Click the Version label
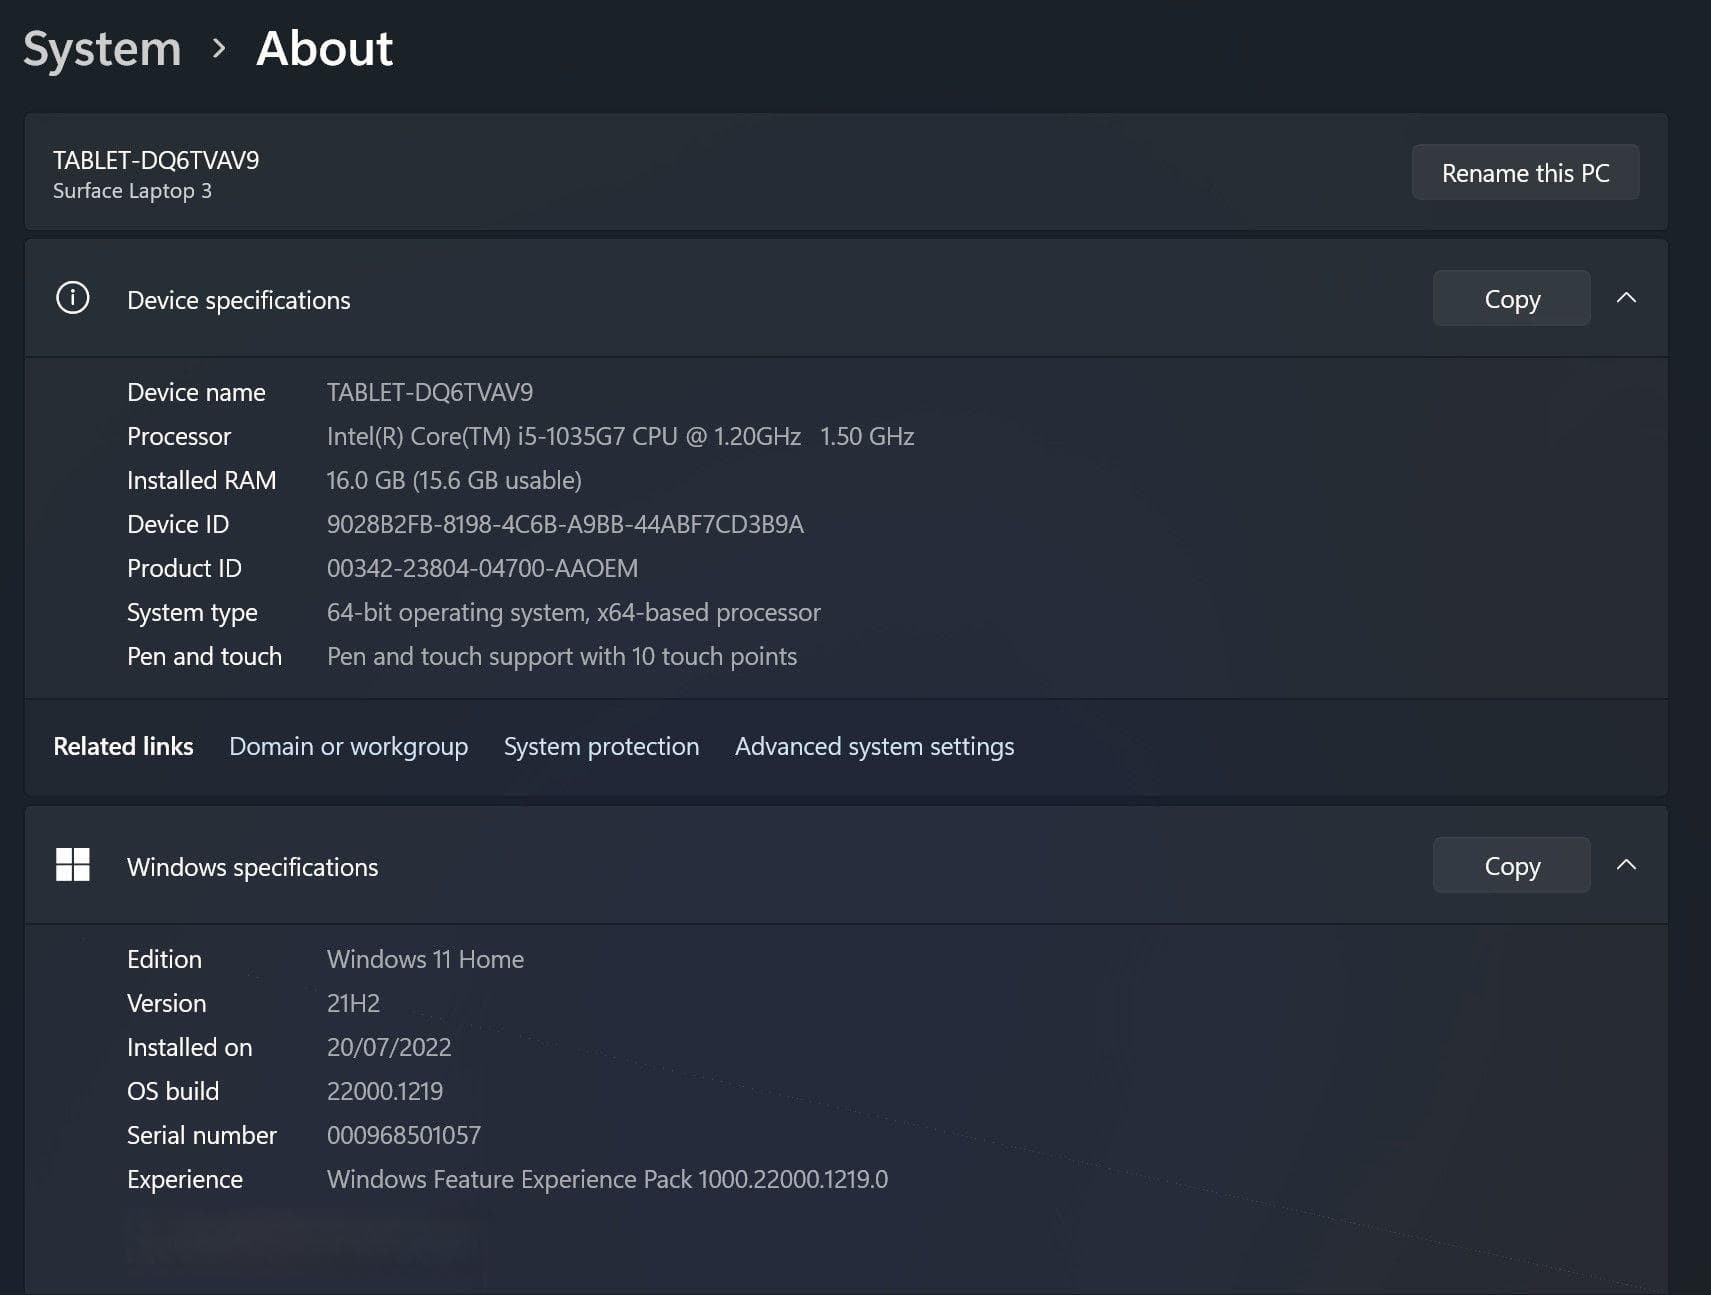 pos(166,1003)
